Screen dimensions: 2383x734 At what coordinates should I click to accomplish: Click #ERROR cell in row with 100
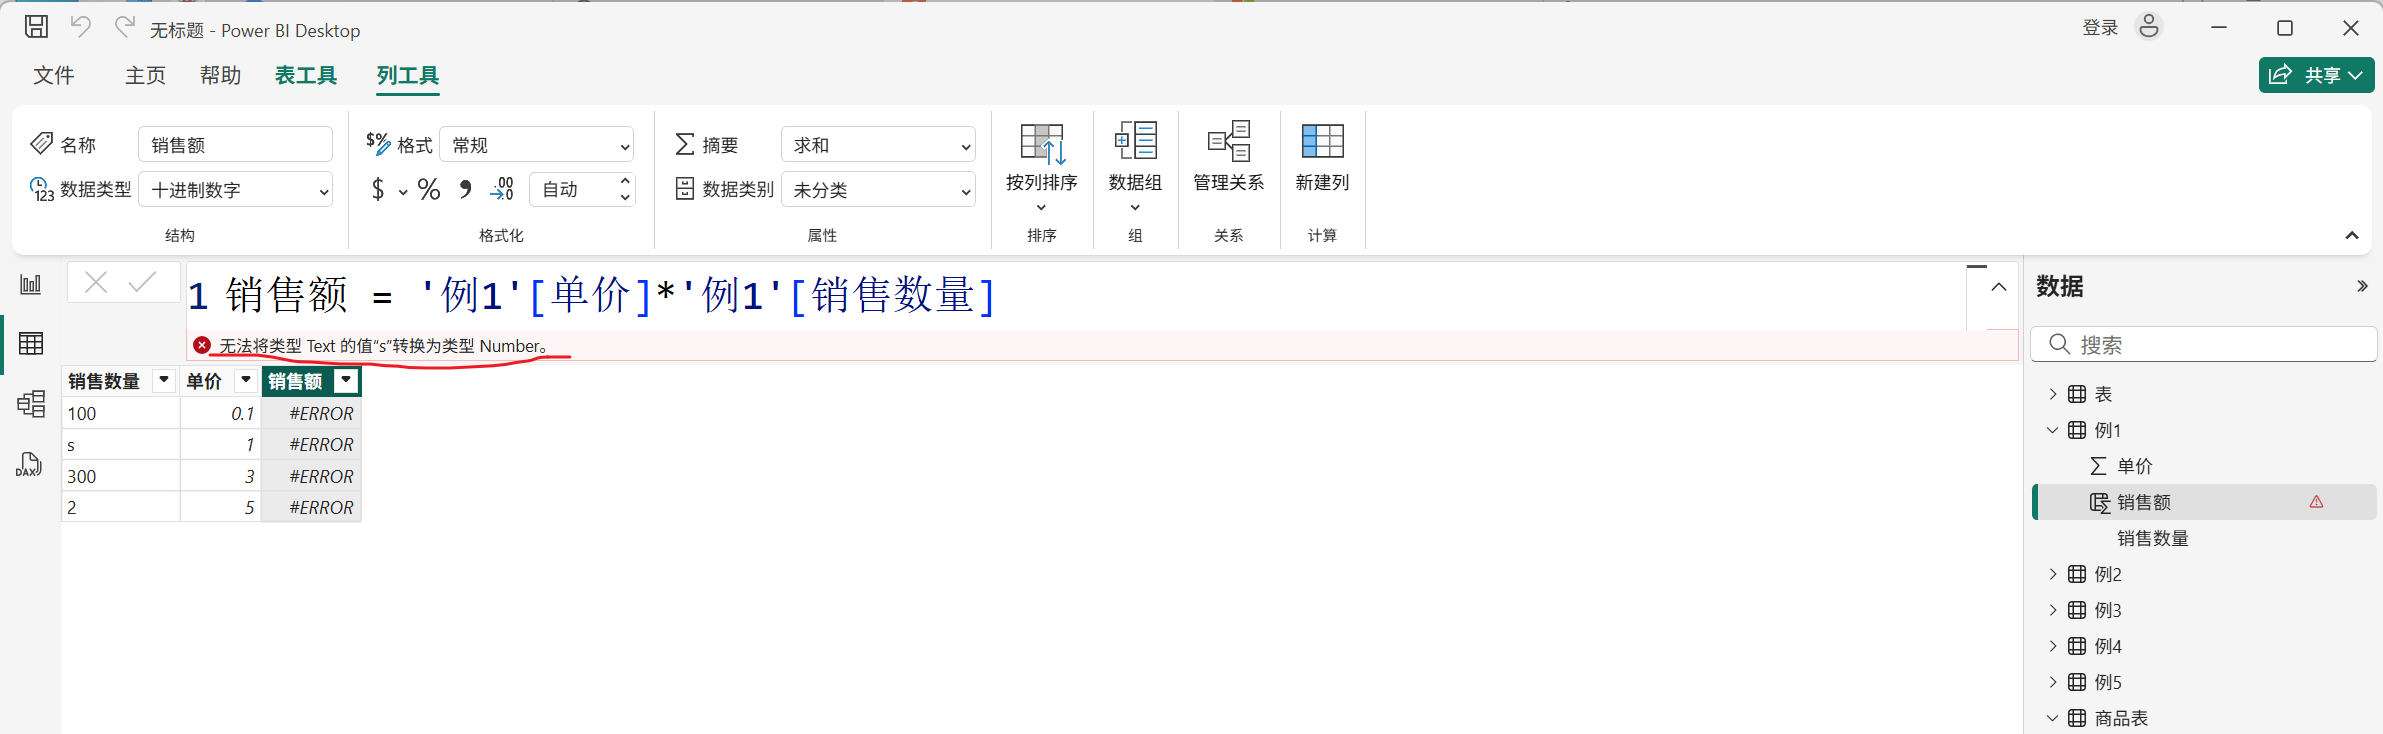[311, 413]
